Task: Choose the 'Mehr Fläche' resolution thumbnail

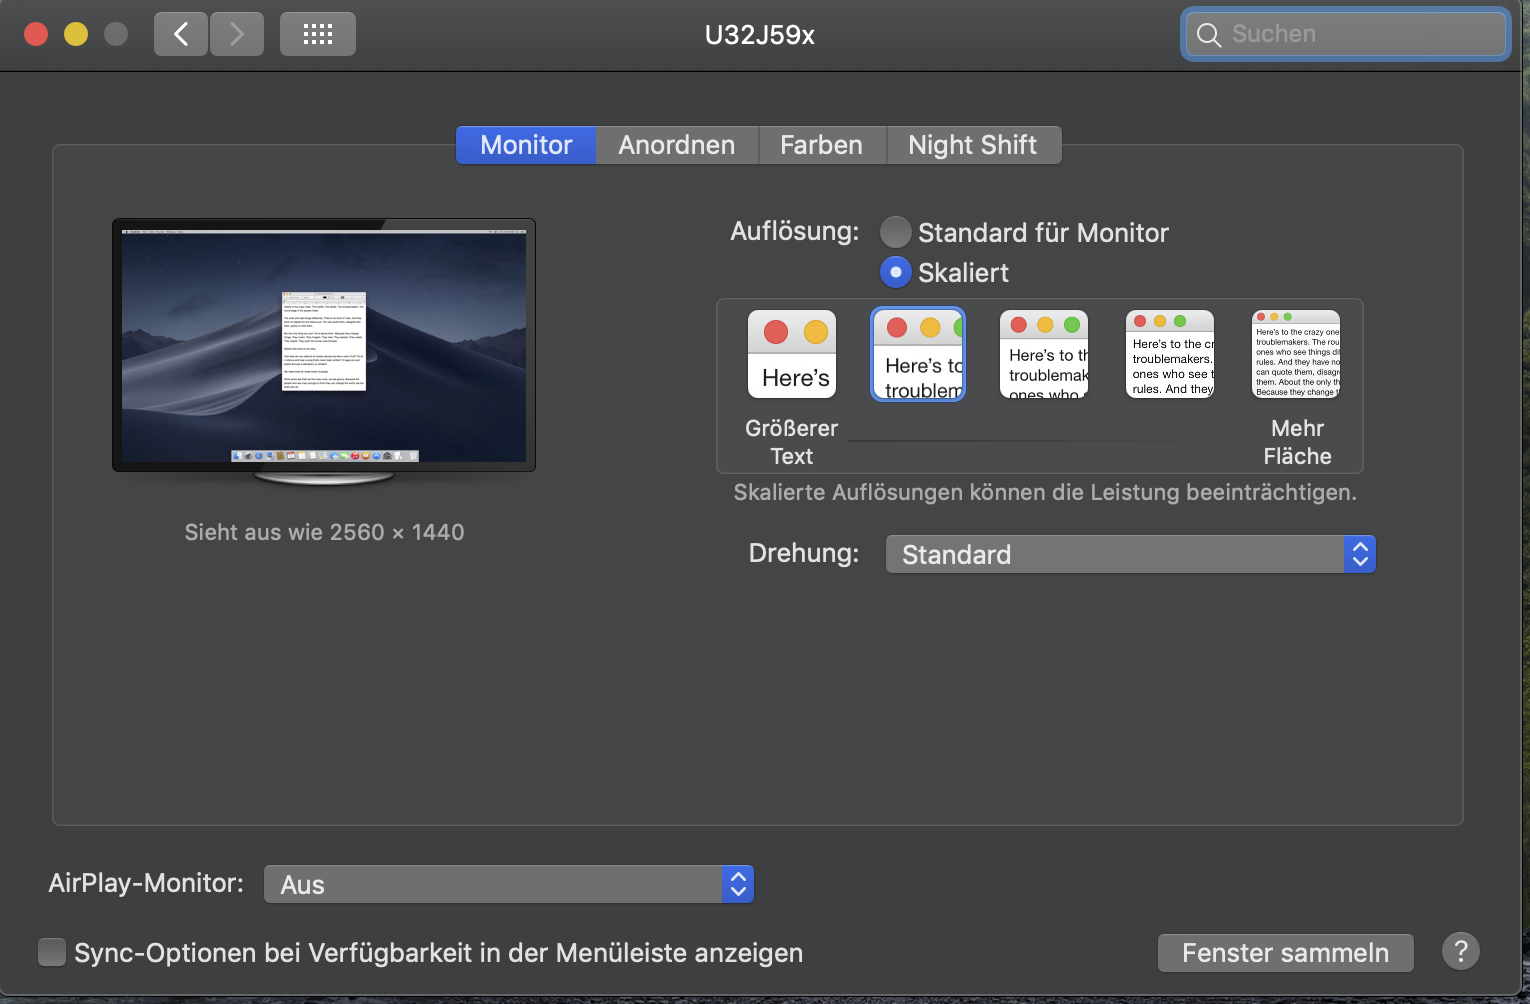Action: click(x=1296, y=354)
